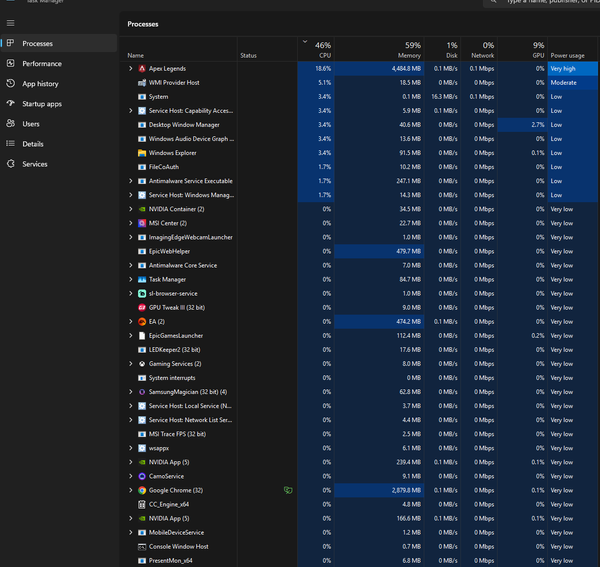Click the hamburger navigation menu icon
The width and height of the screenshot is (600, 567).
click(10, 22)
